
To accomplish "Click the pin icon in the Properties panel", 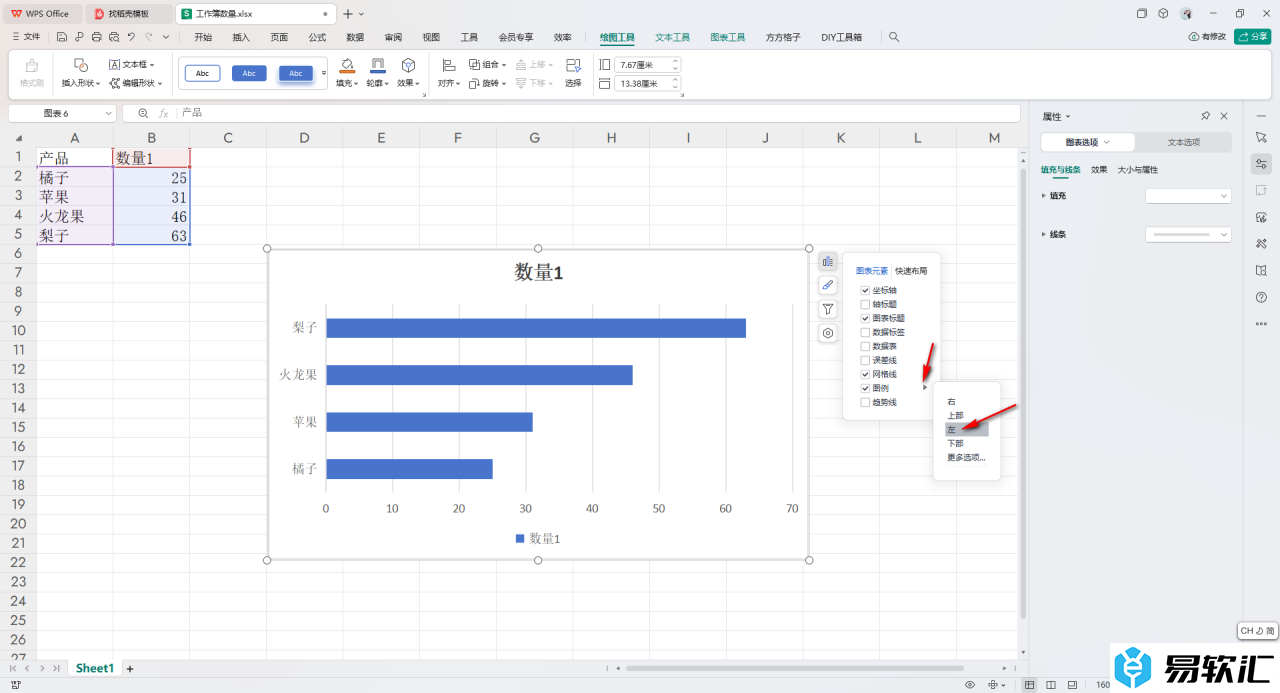I will 1206,116.
